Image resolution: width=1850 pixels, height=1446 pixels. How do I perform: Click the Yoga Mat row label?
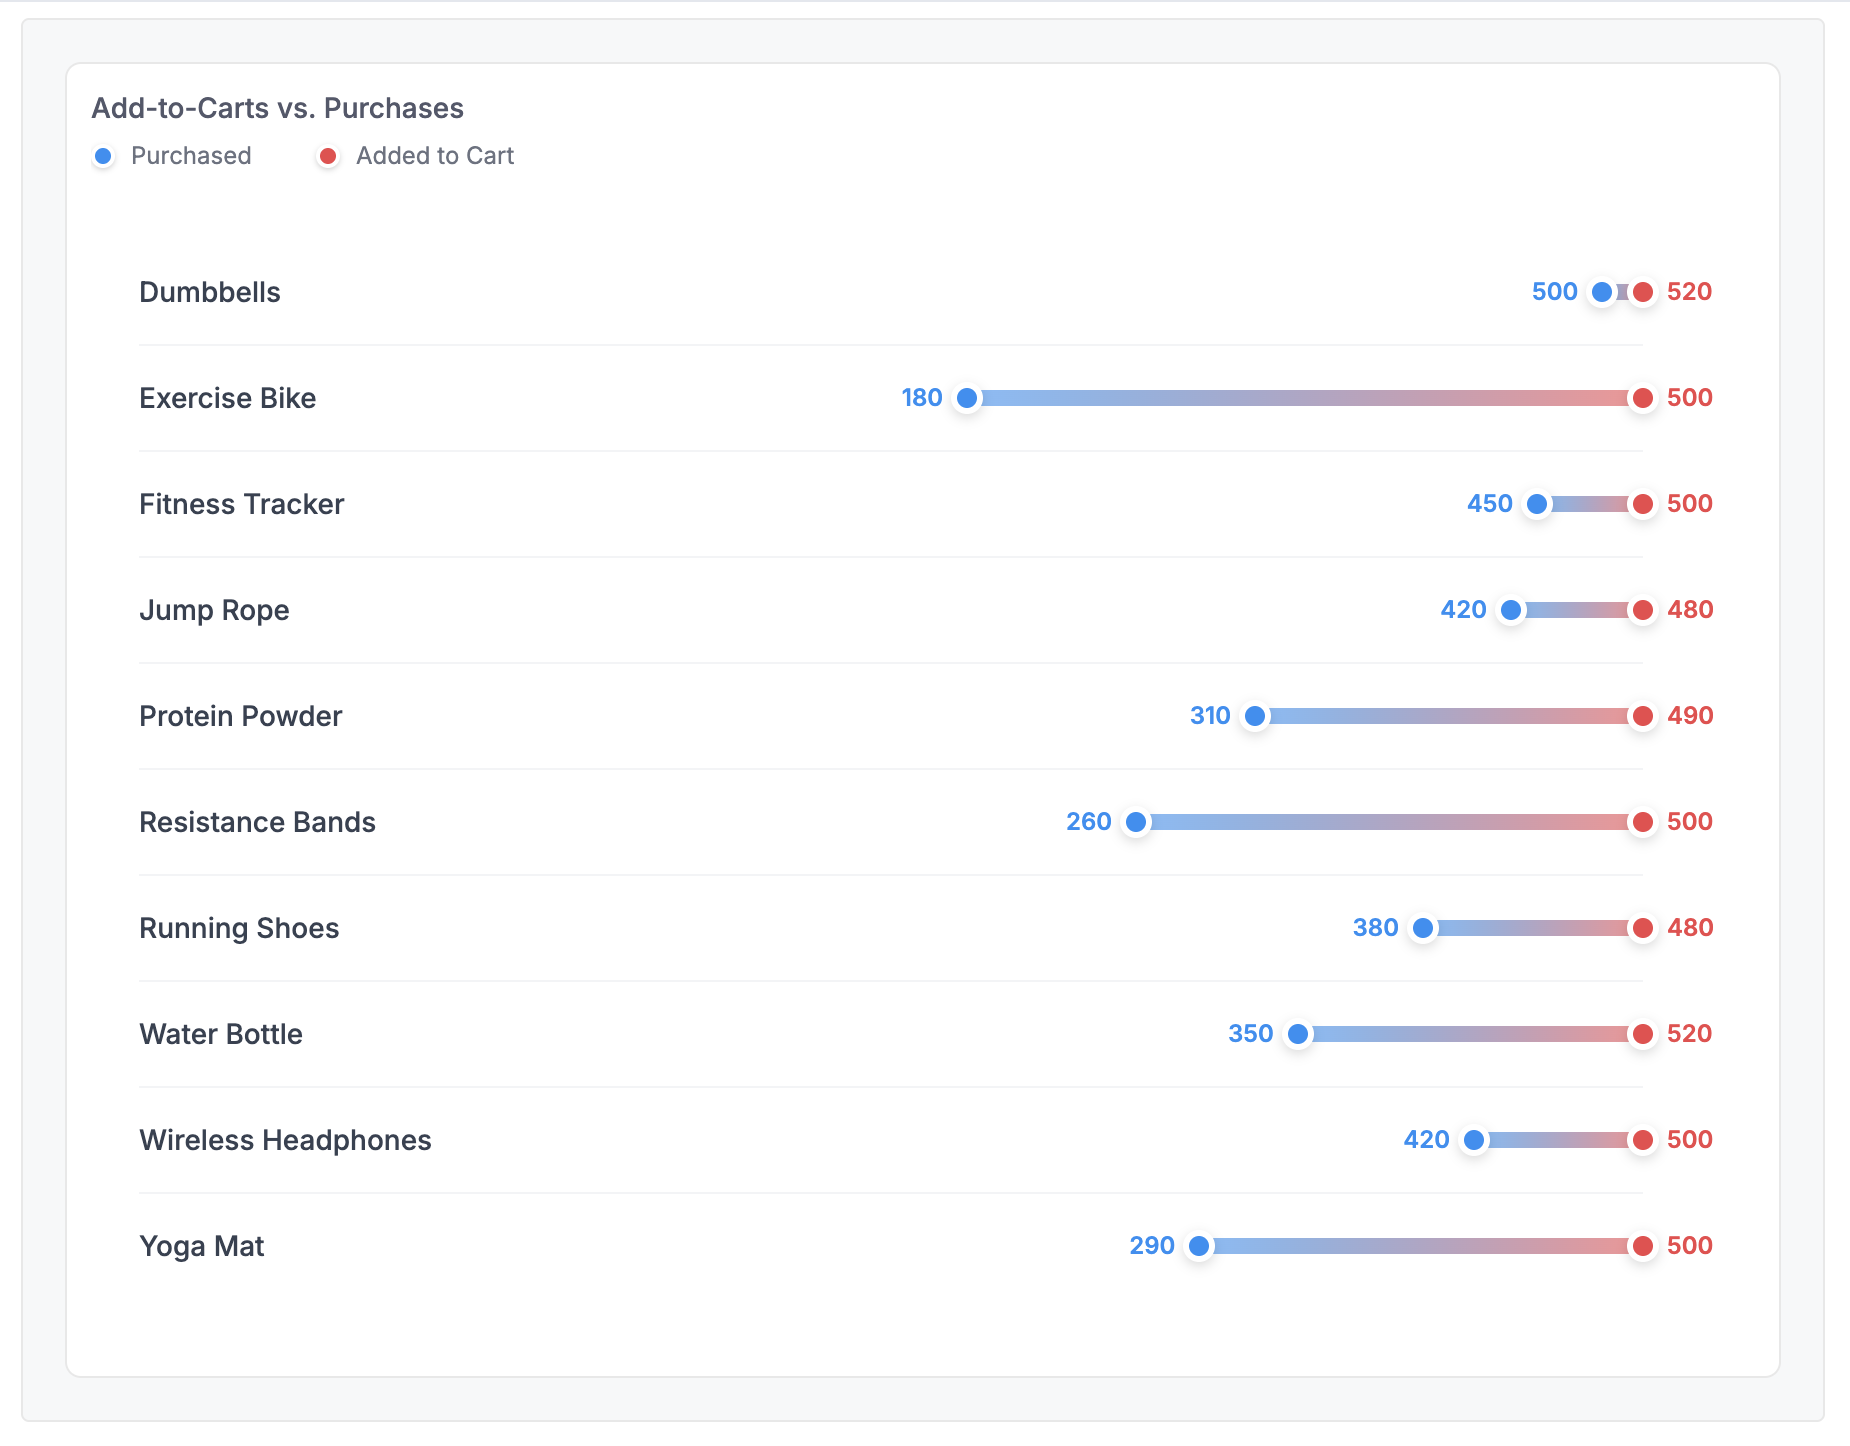tap(202, 1246)
